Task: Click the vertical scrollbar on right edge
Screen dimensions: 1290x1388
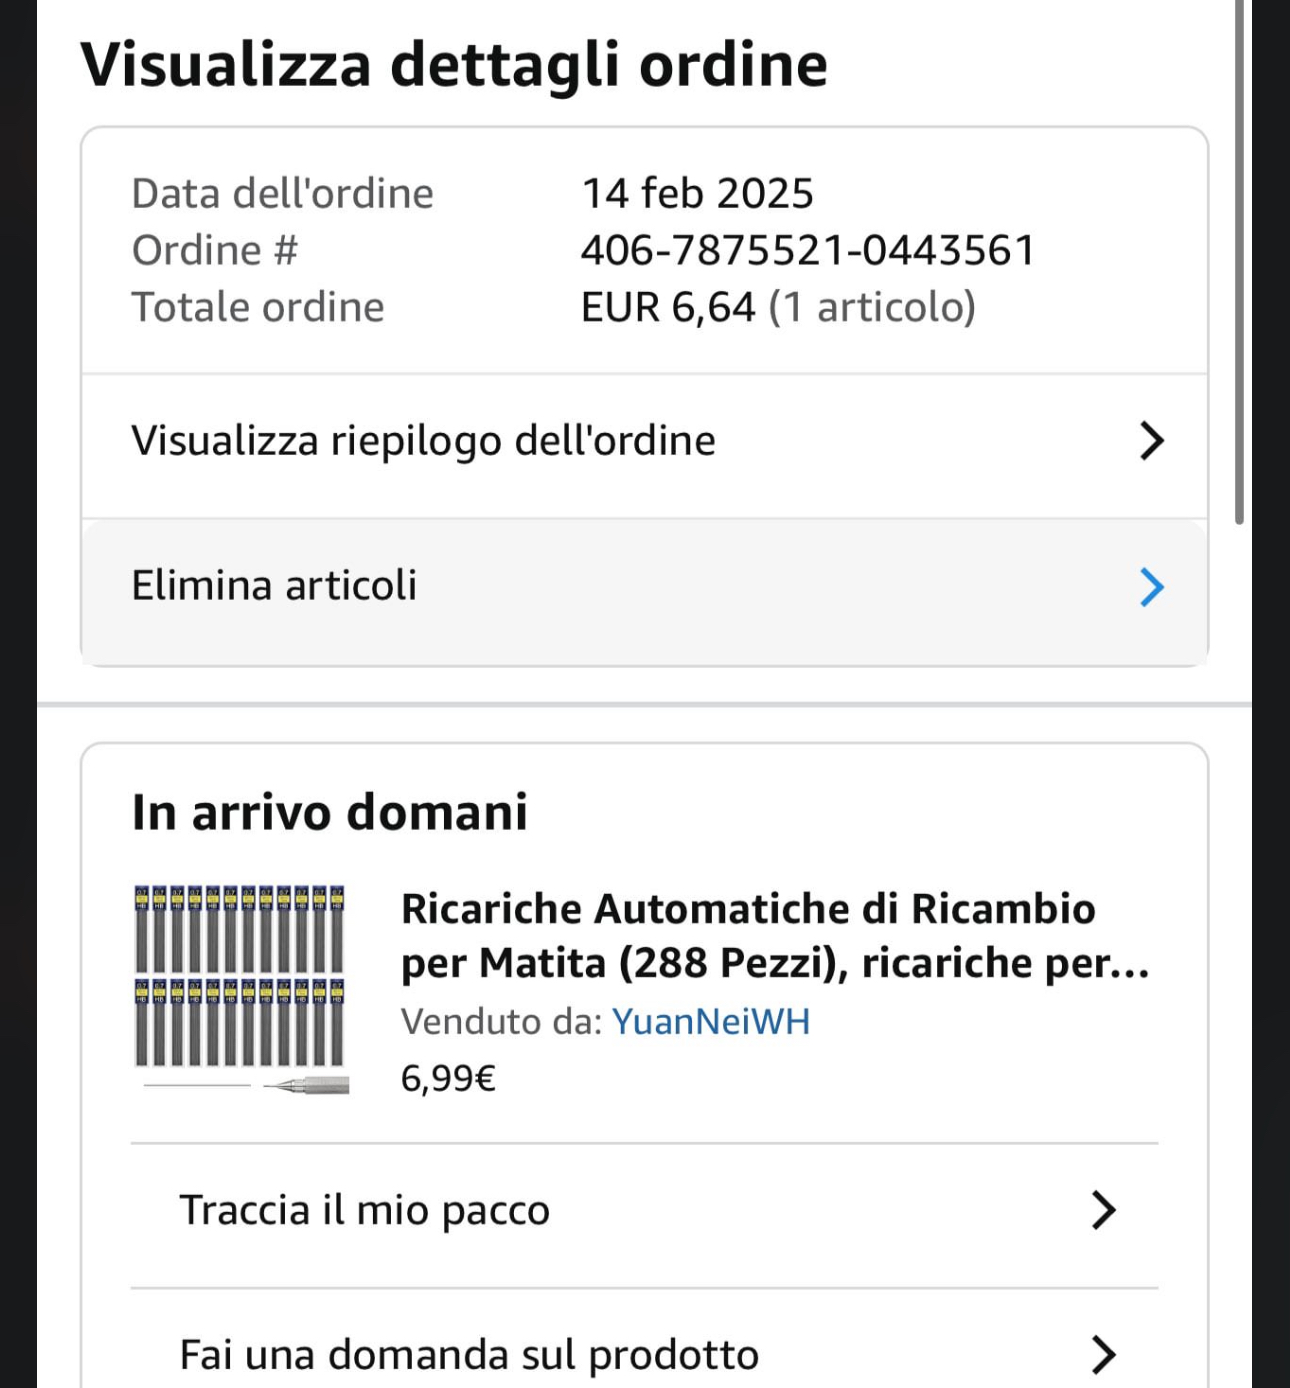Action: coord(1239,260)
